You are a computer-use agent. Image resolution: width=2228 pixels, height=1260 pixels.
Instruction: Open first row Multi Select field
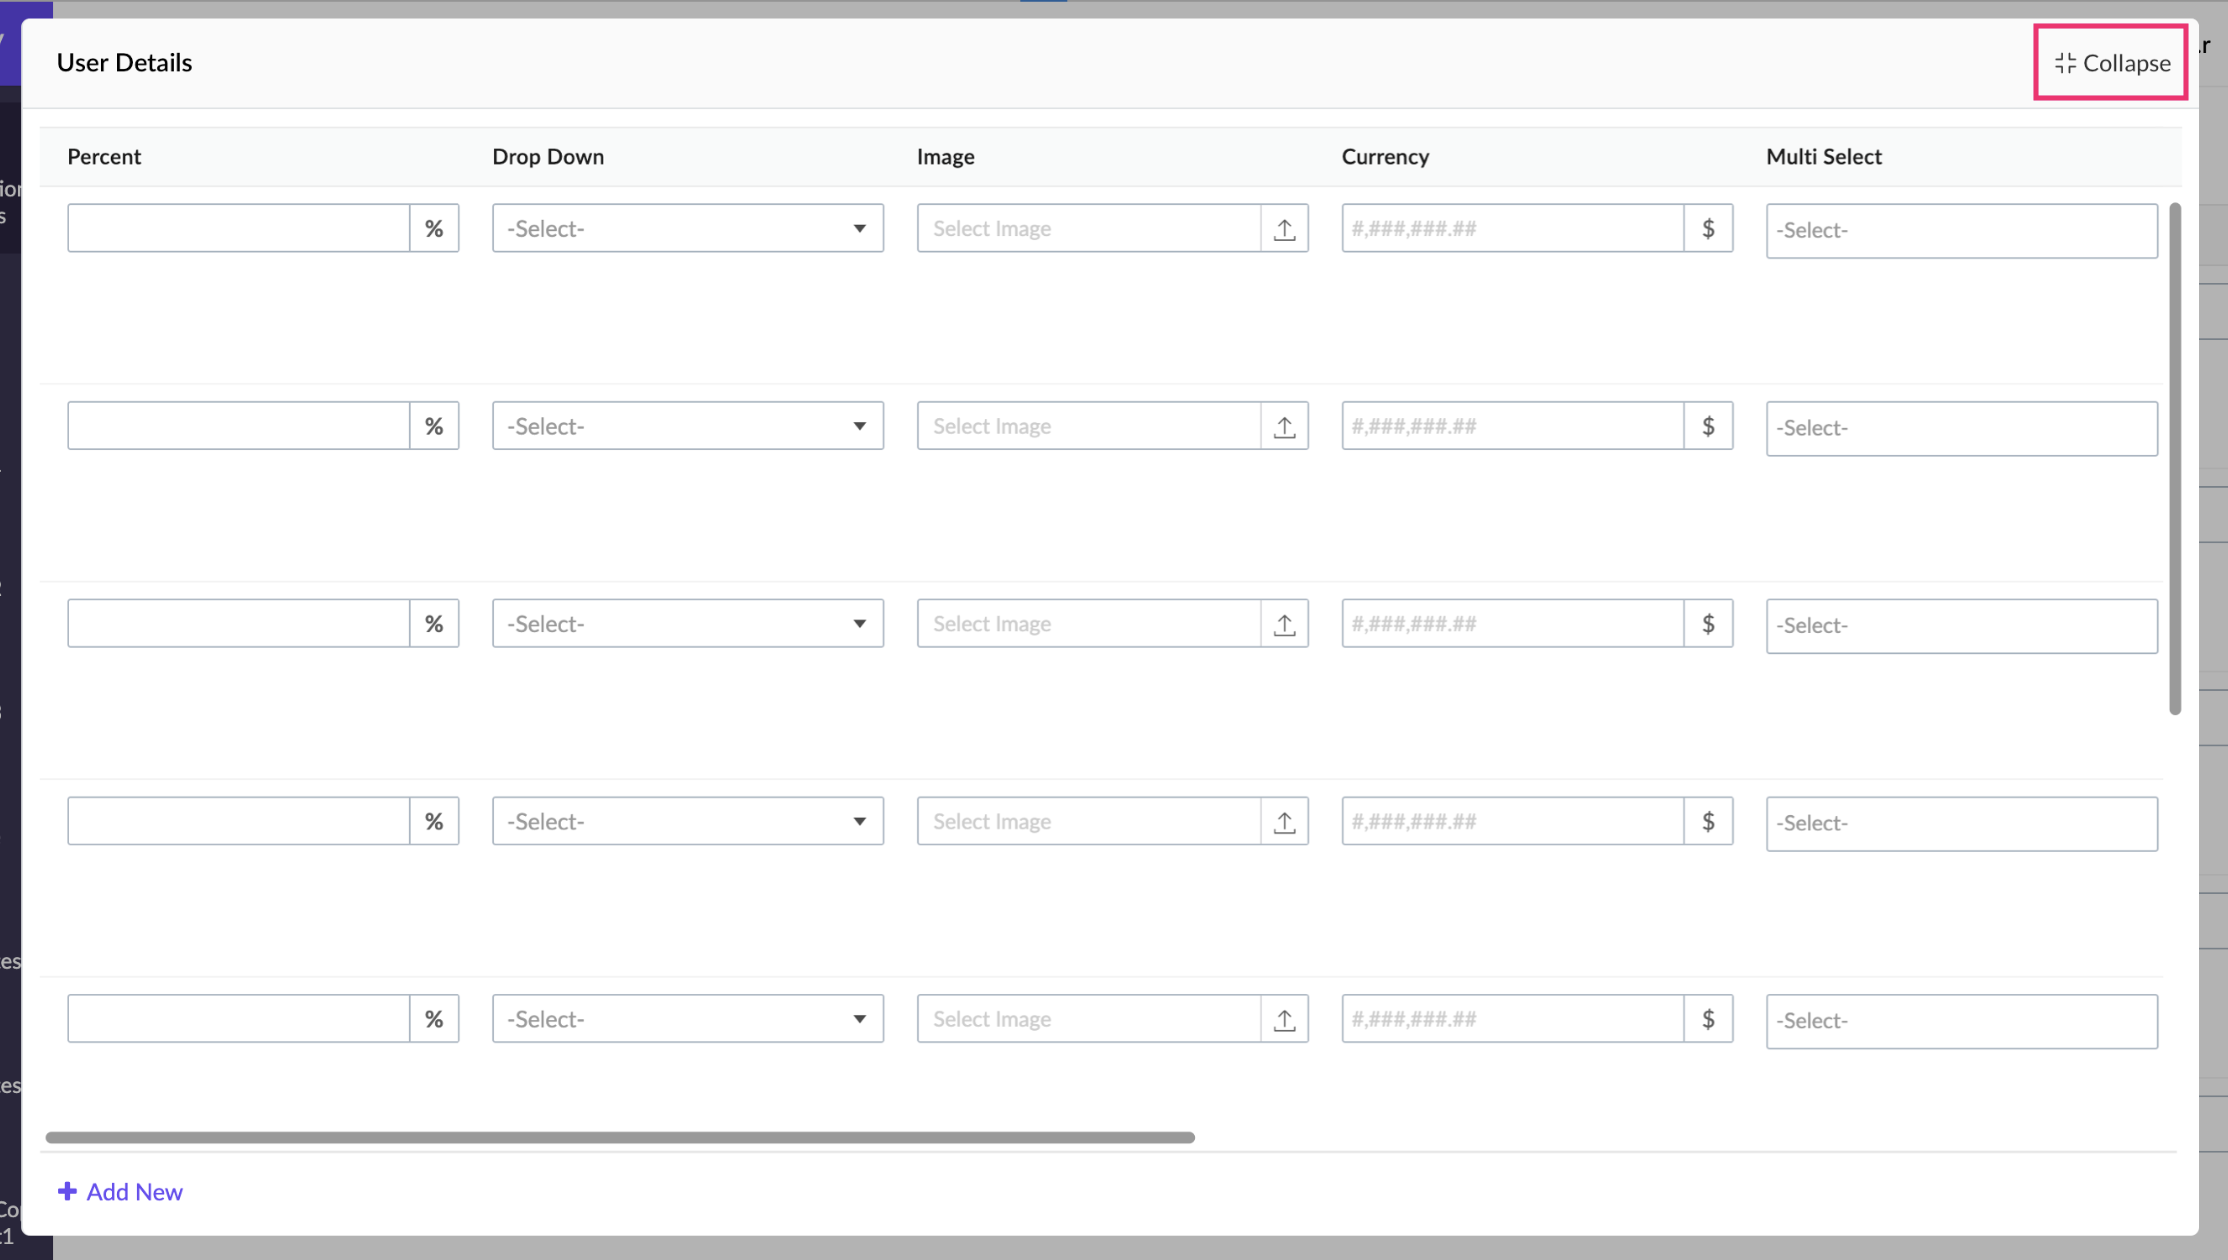coord(1961,231)
